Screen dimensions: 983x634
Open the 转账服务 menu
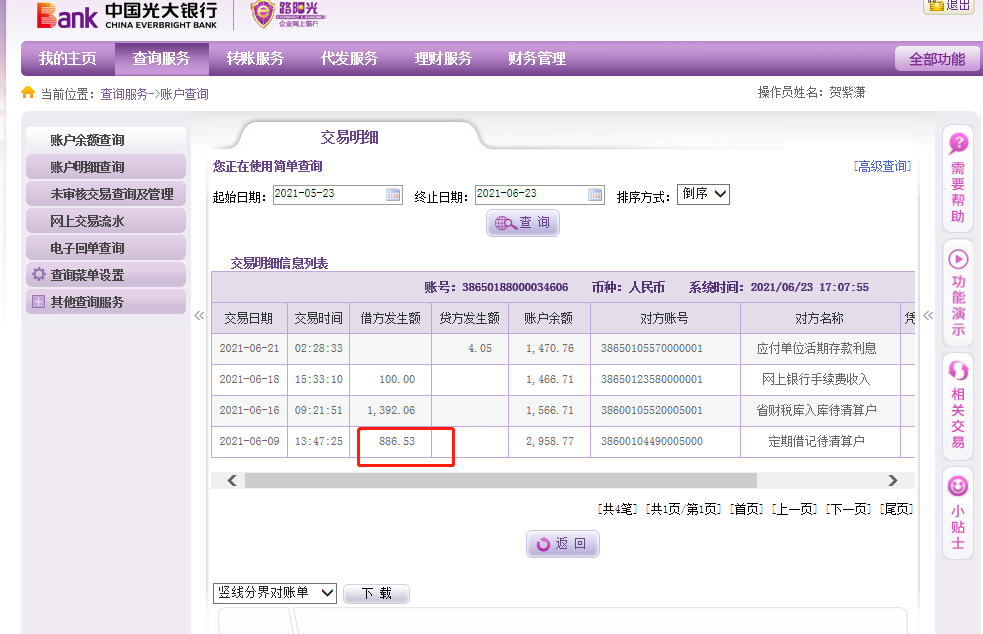pyautogui.click(x=255, y=59)
